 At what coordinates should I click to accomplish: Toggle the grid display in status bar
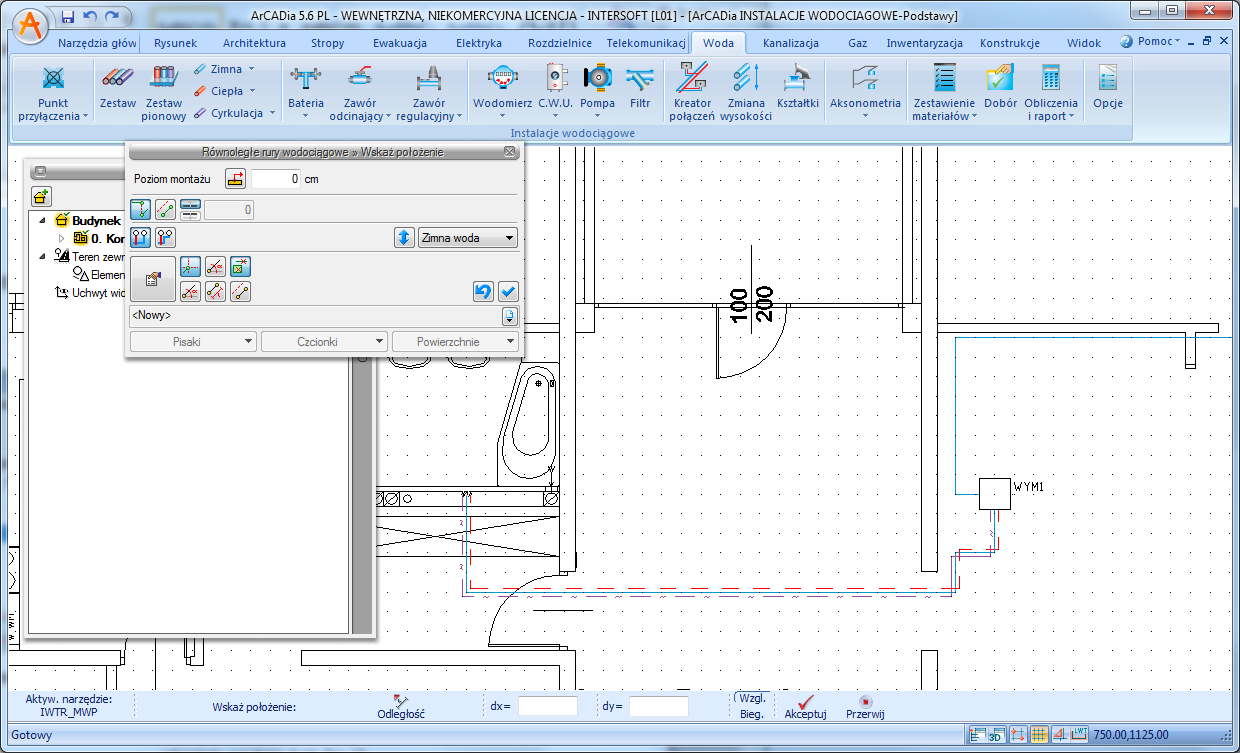pos(1039,735)
